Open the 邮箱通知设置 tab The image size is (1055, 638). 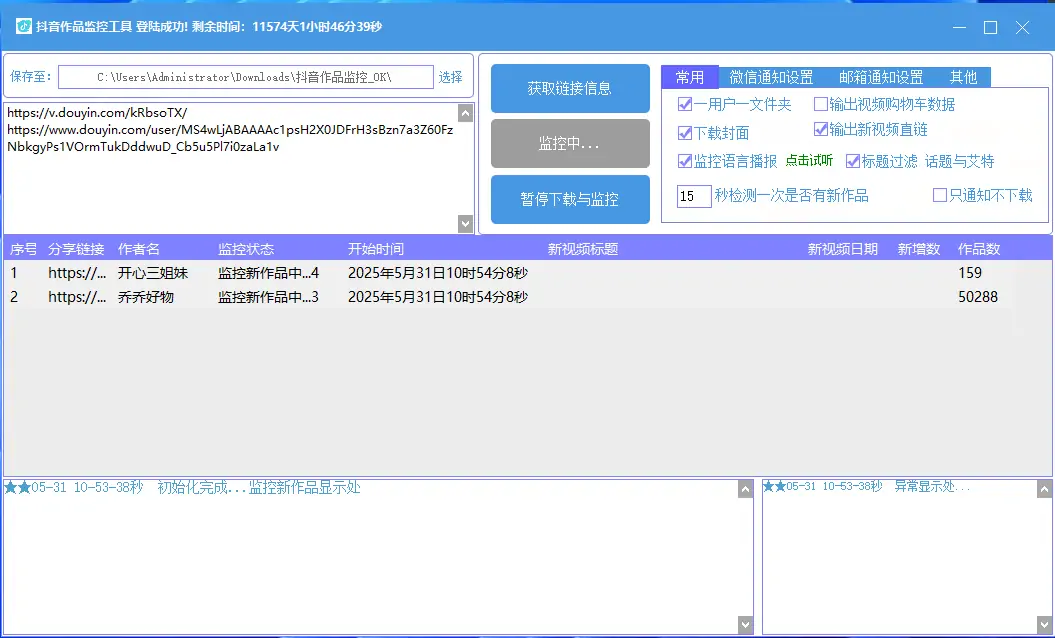point(881,77)
